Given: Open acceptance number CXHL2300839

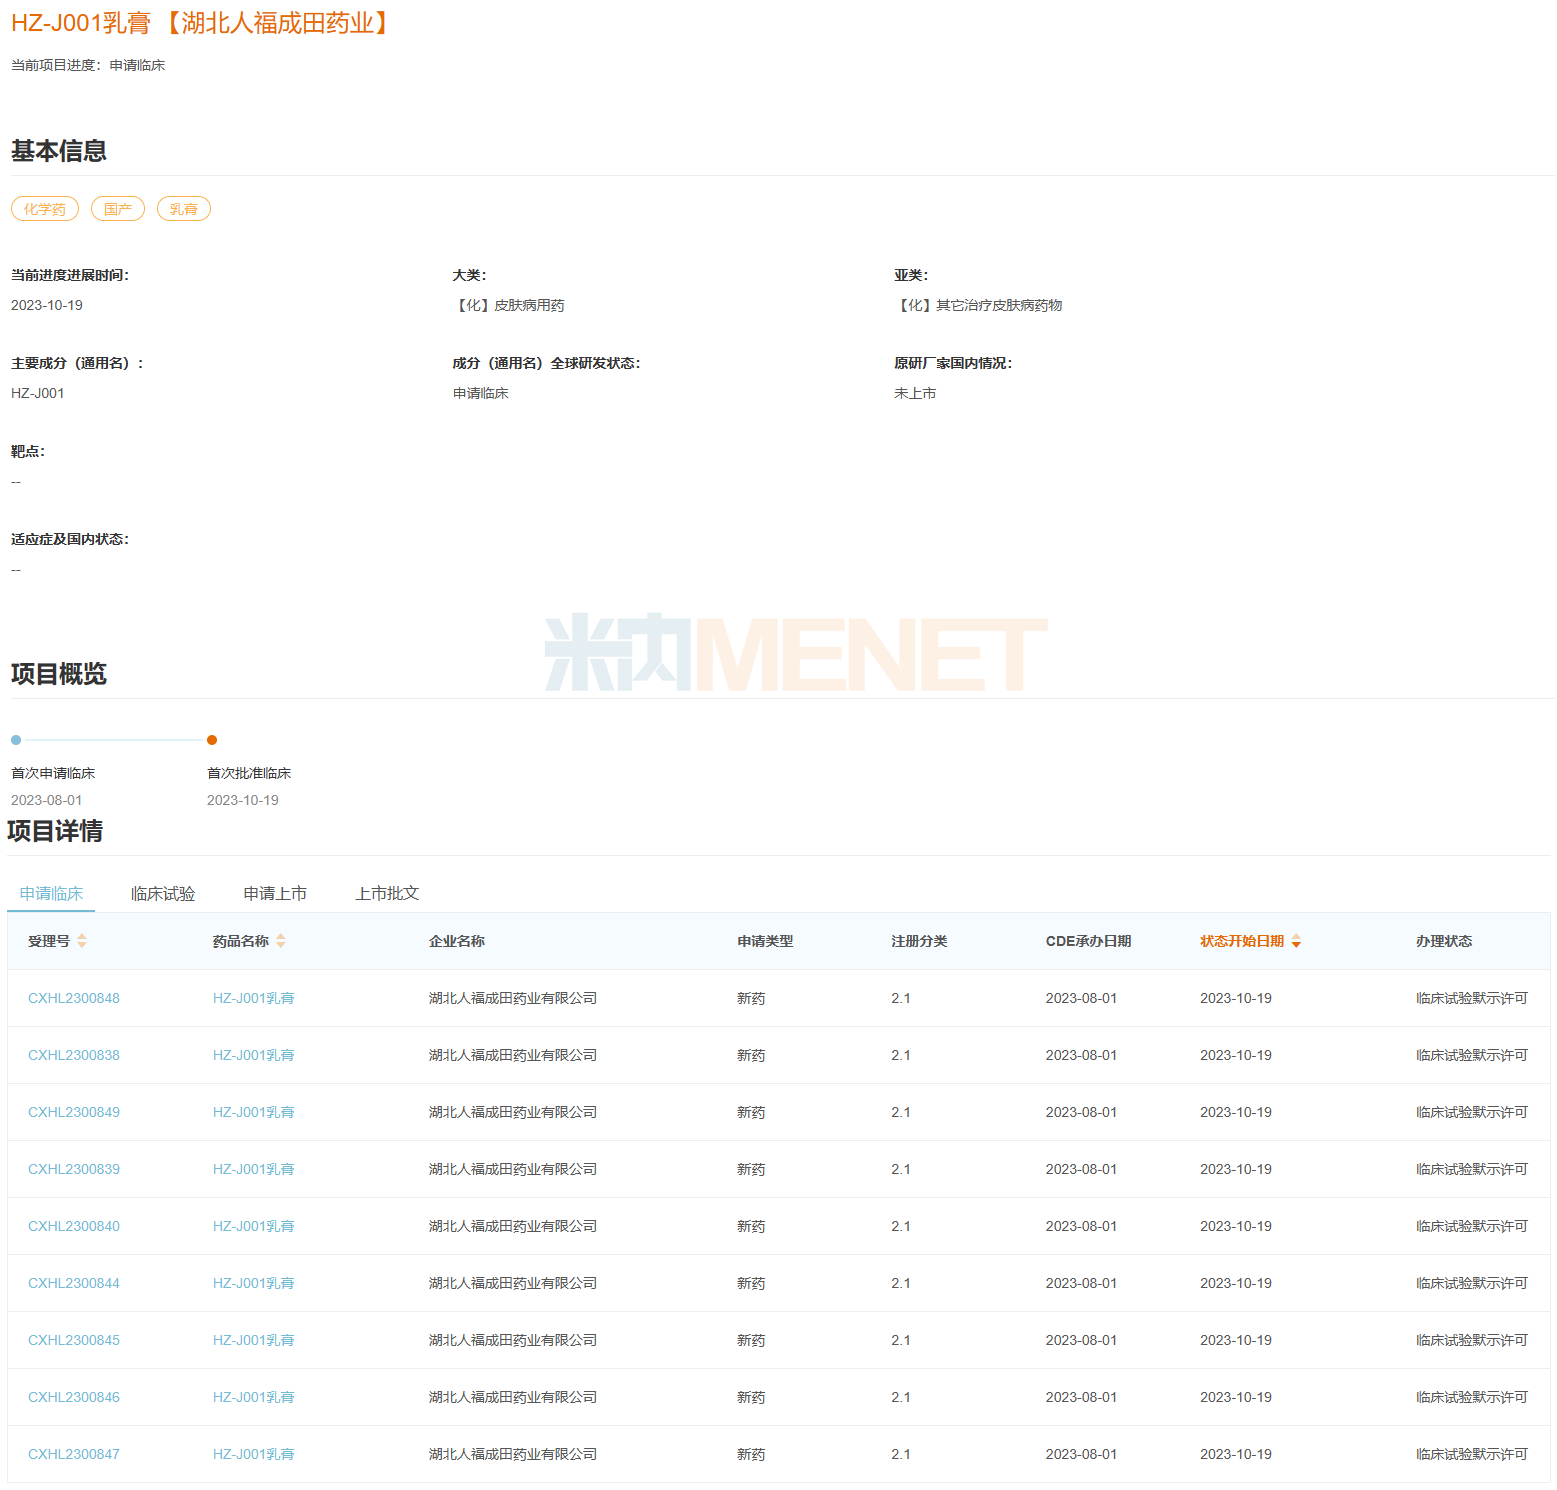Looking at the screenshot, I should [74, 1169].
